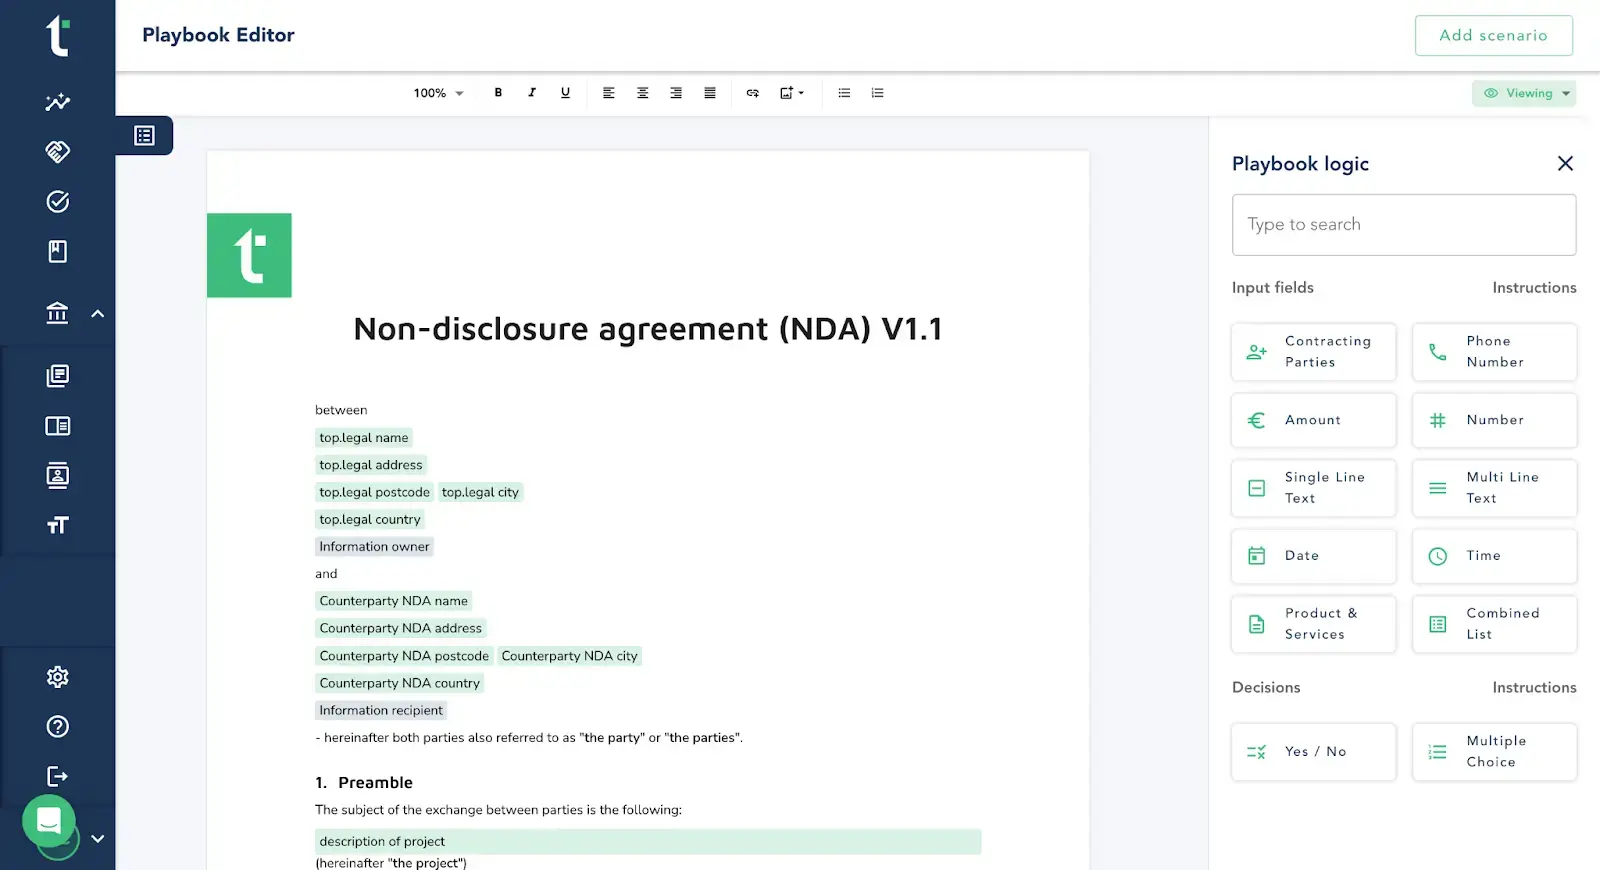
Task: Toggle bold formatting
Action: tap(498, 93)
